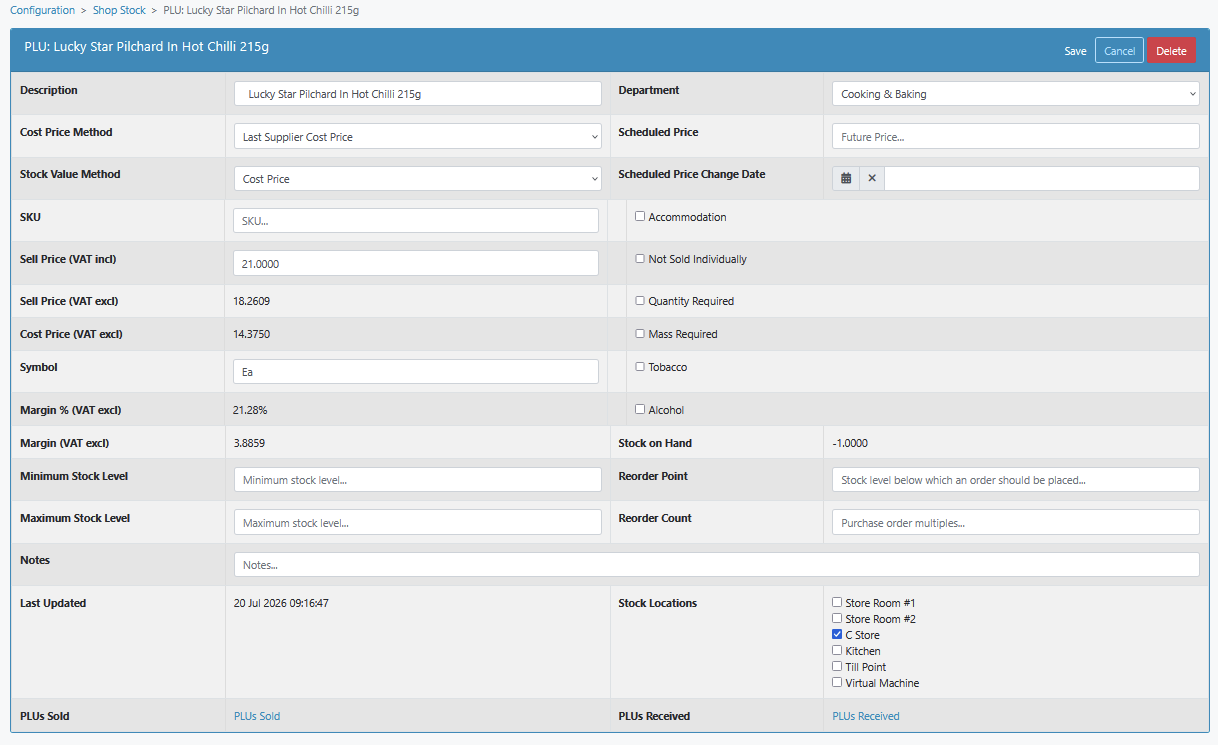Check the Virtual Machine stock location
This screenshot has width=1218, height=745.
pyautogui.click(x=837, y=682)
